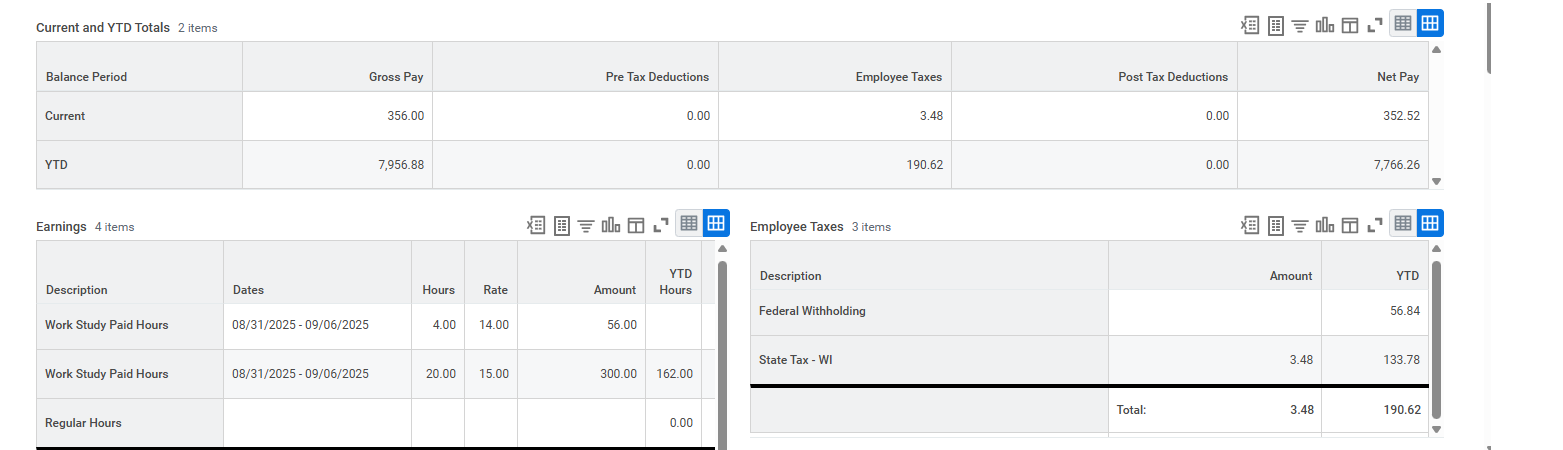Expand Current and YTD Totals to fullscreen
This screenshot has width=1563, height=450.
click(1374, 25)
